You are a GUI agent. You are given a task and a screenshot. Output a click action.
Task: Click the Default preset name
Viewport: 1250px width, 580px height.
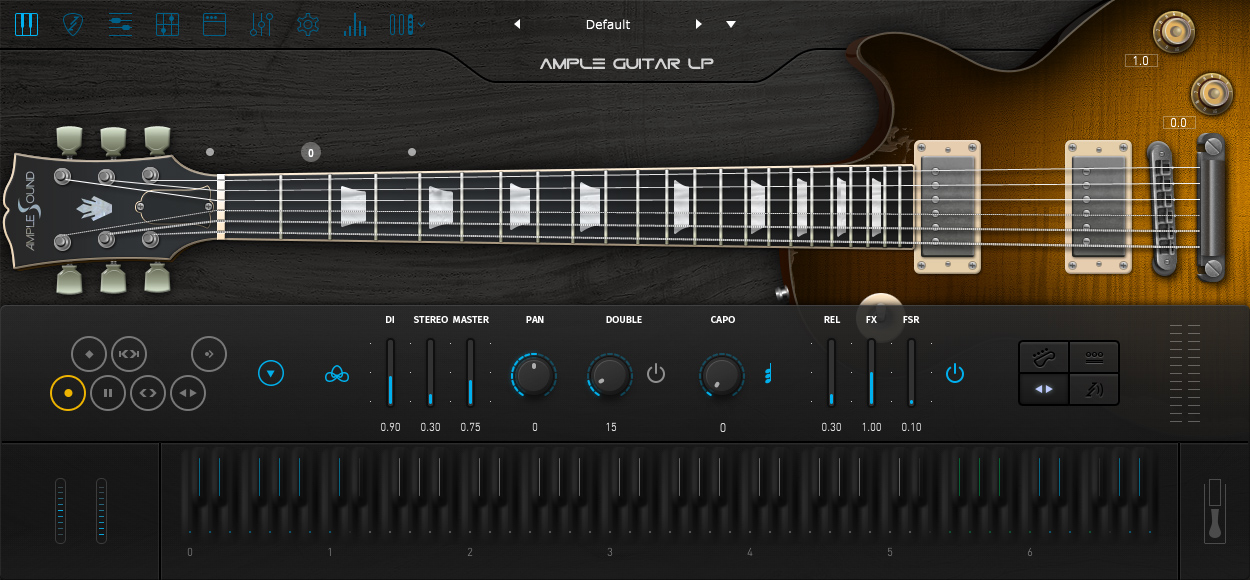click(608, 24)
